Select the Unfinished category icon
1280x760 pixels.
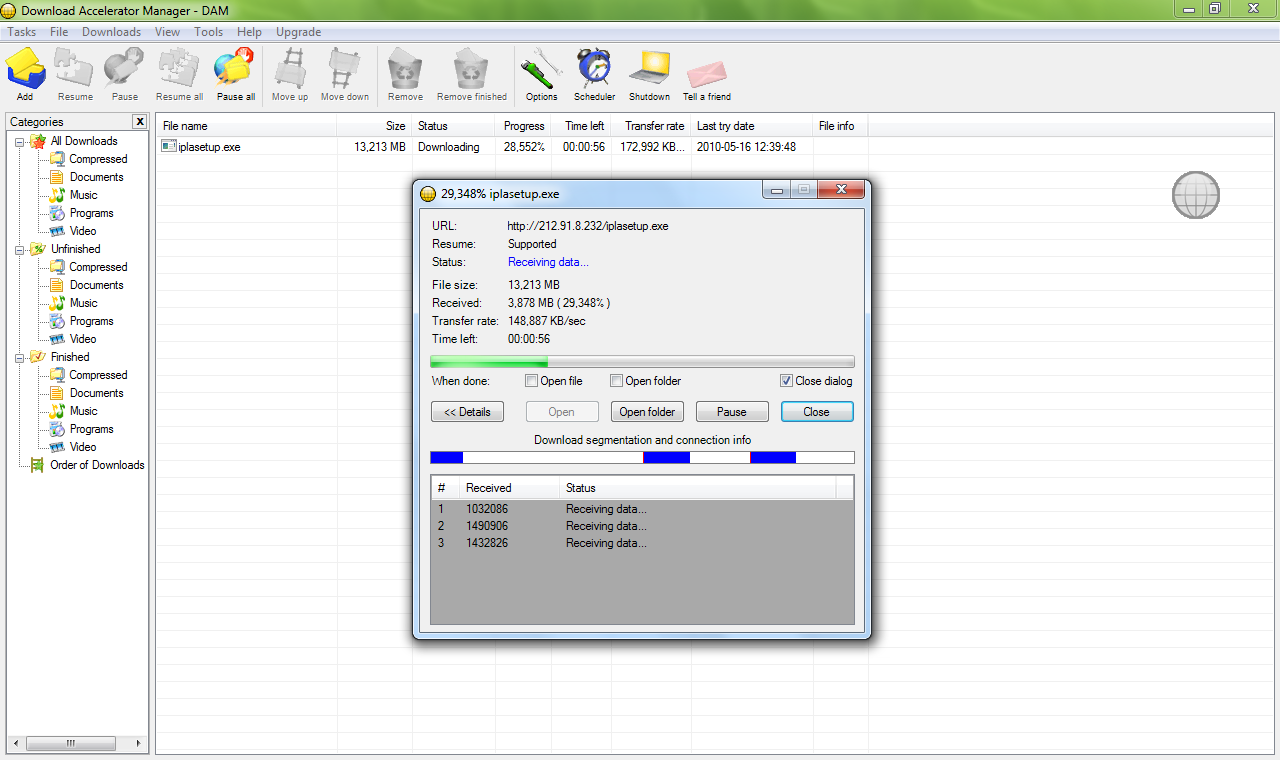click(38, 249)
